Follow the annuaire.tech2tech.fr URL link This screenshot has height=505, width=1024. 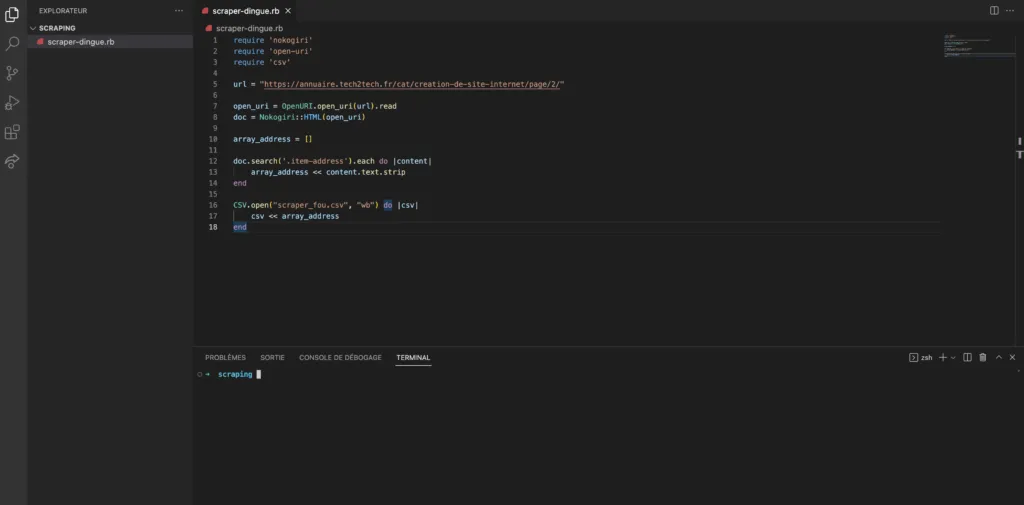tap(411, 84)
